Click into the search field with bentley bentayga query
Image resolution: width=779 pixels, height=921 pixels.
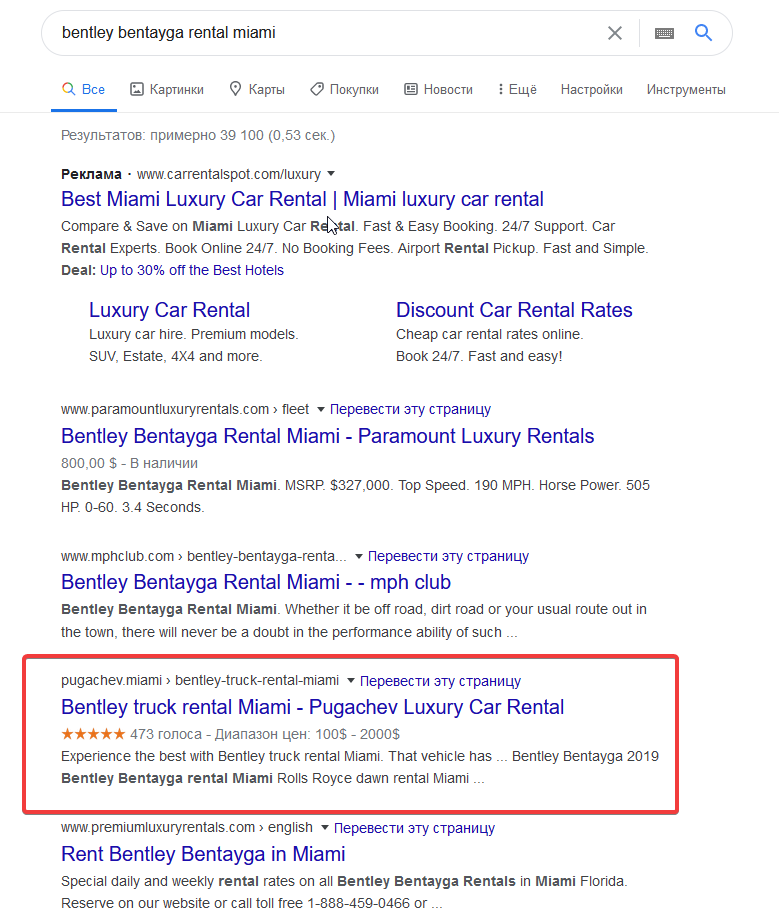point(329,33)
